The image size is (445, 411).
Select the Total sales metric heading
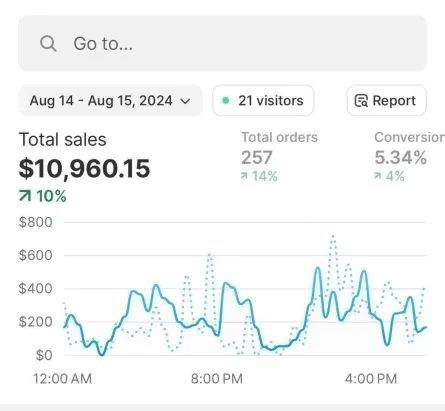pos(63,139)
